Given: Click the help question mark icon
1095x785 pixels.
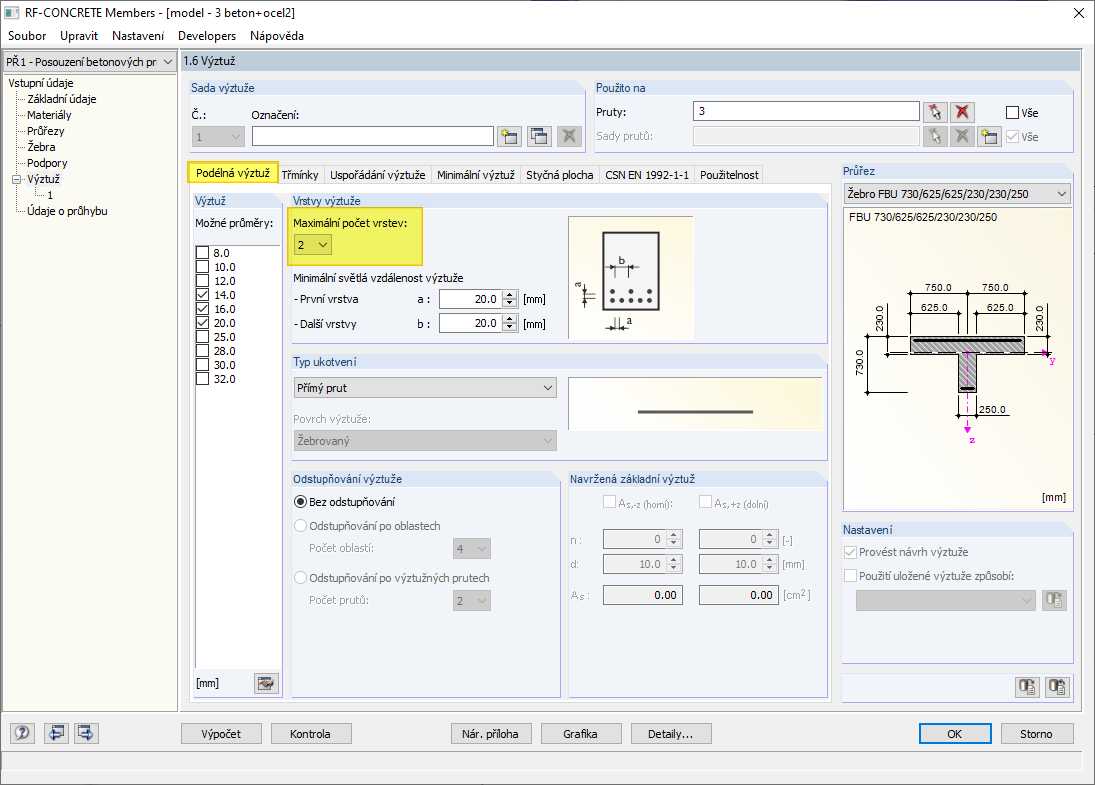Looking at the screenshot, I should tap(22, 733).
